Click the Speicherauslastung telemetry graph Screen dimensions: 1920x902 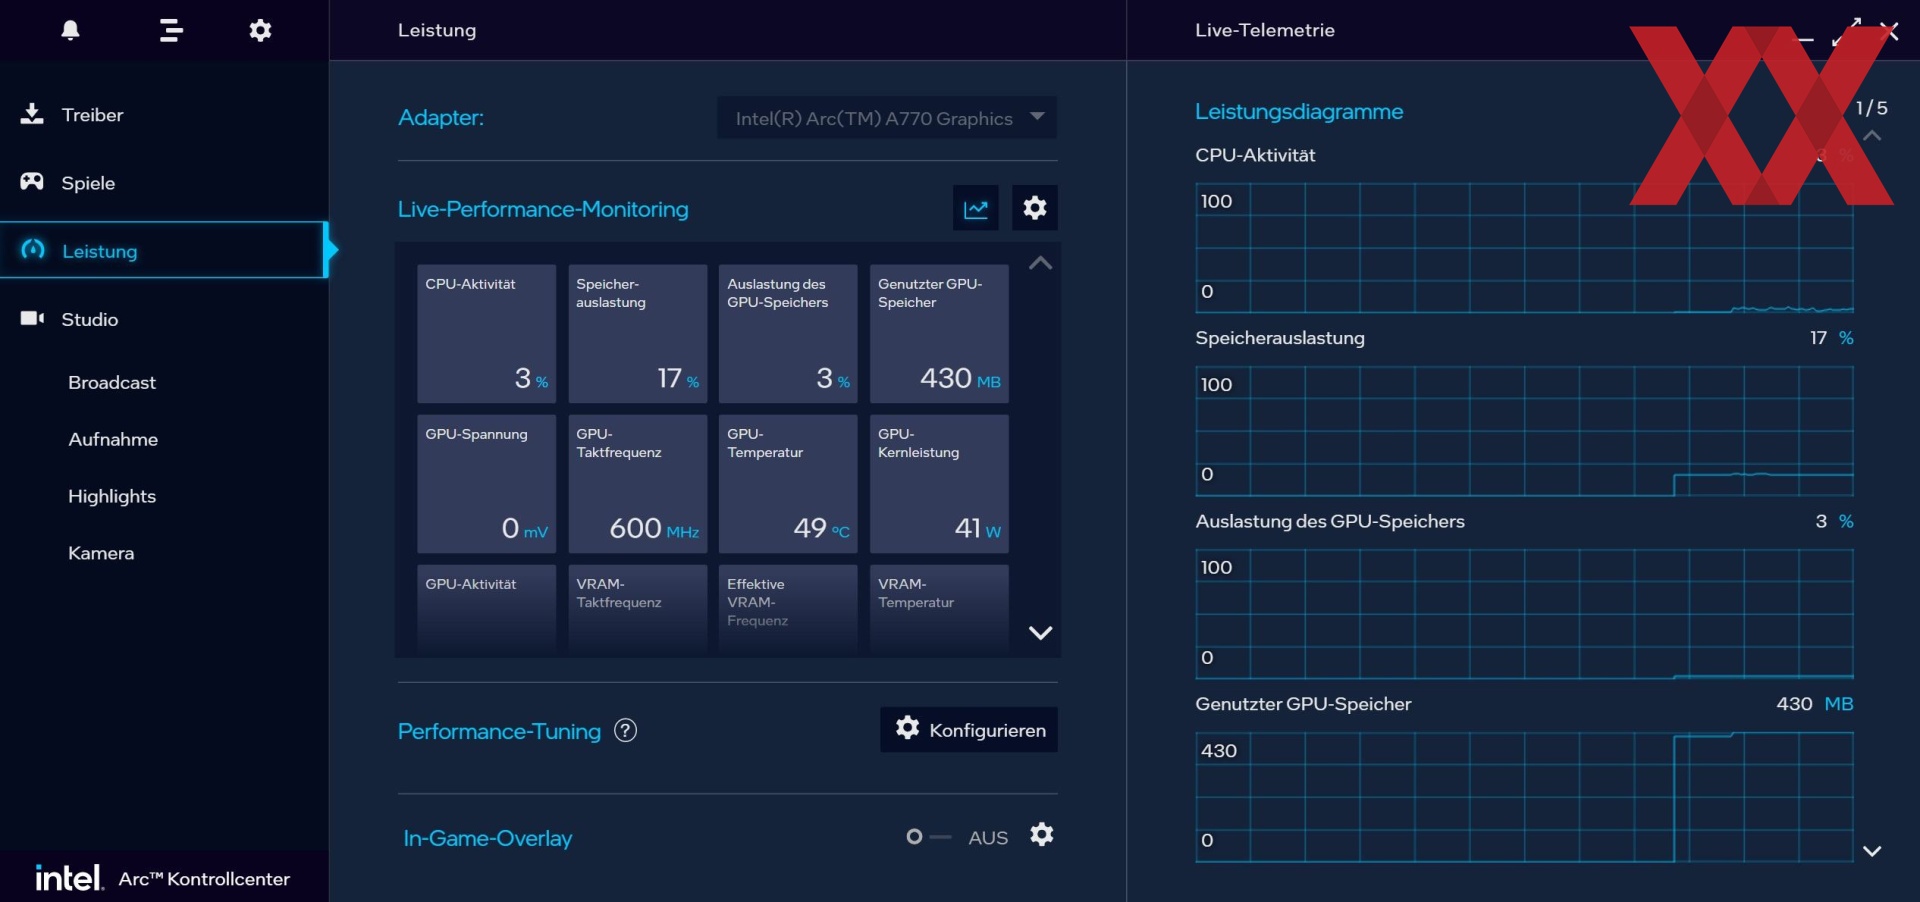pos(1524,431)
